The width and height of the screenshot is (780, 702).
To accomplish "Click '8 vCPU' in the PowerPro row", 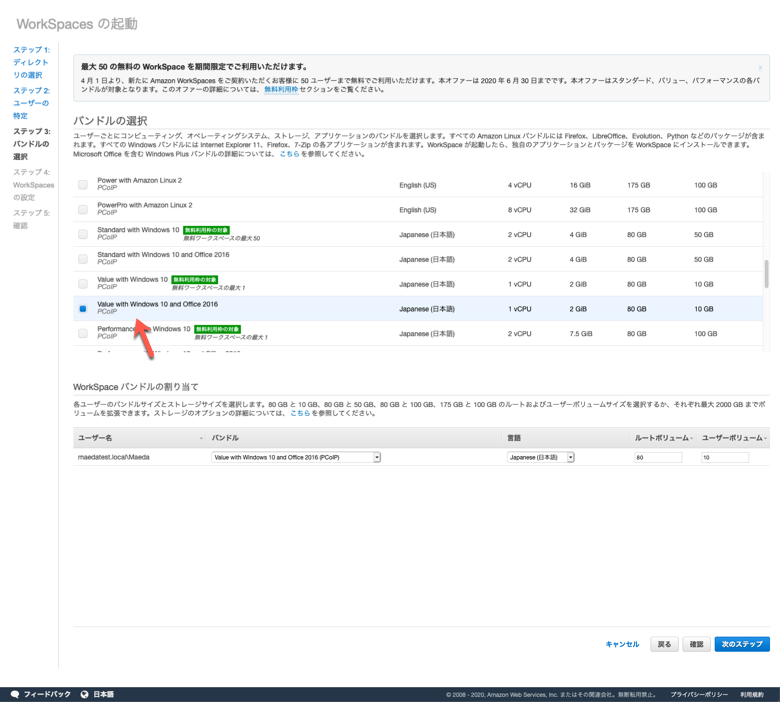I will [x=519, y=210].
